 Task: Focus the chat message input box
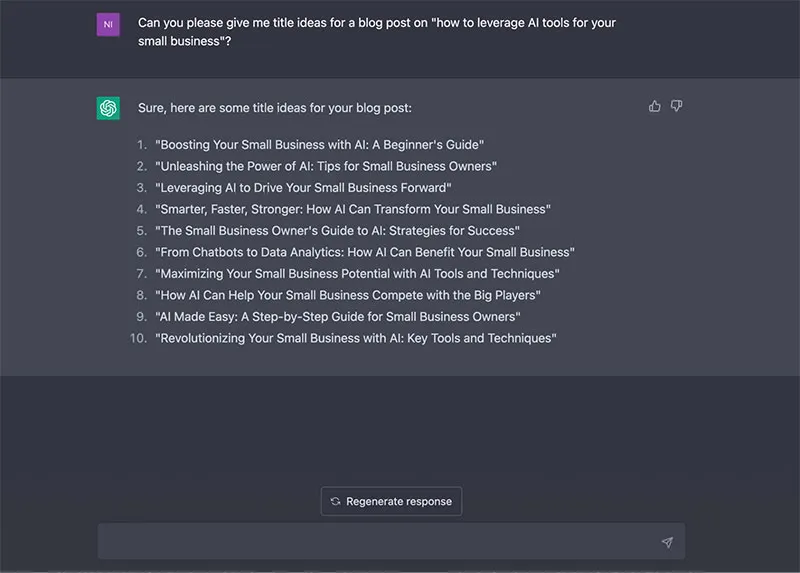[380, 542]
